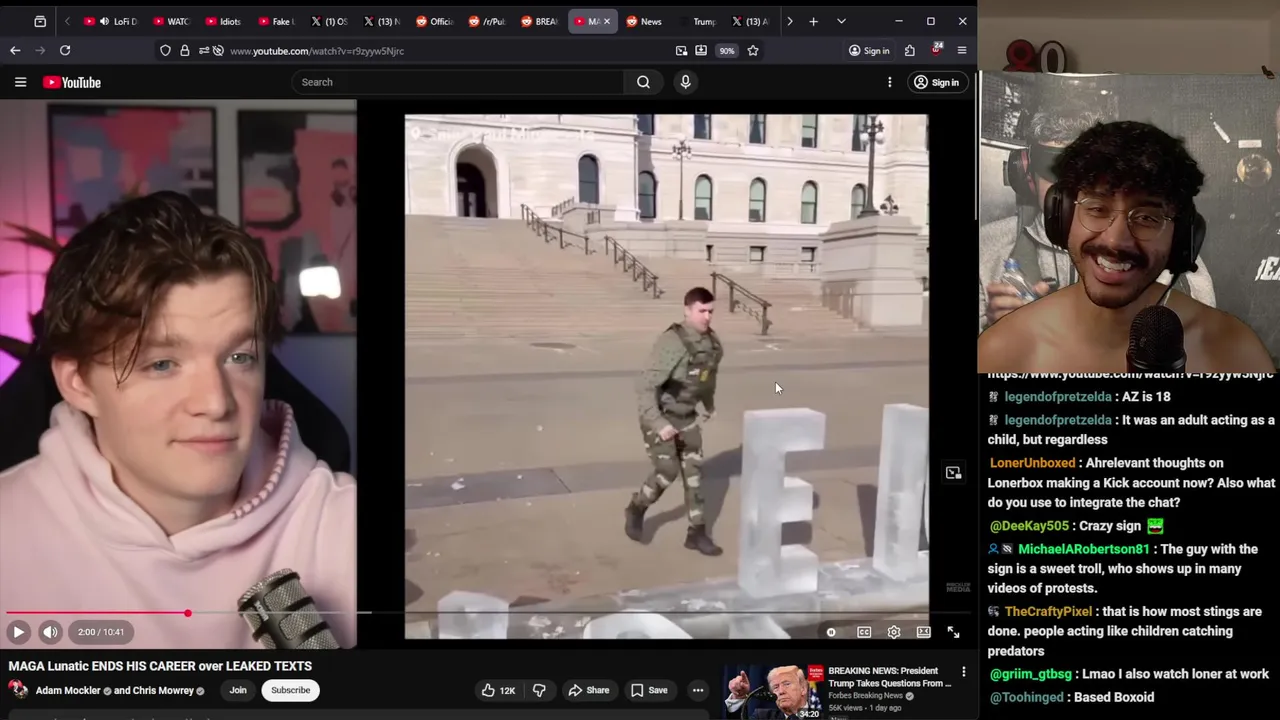The height and width of the screenshot is (720, 1280).
Task: Open the YouTube hamburger guide menu
Action: pos(20,82)
